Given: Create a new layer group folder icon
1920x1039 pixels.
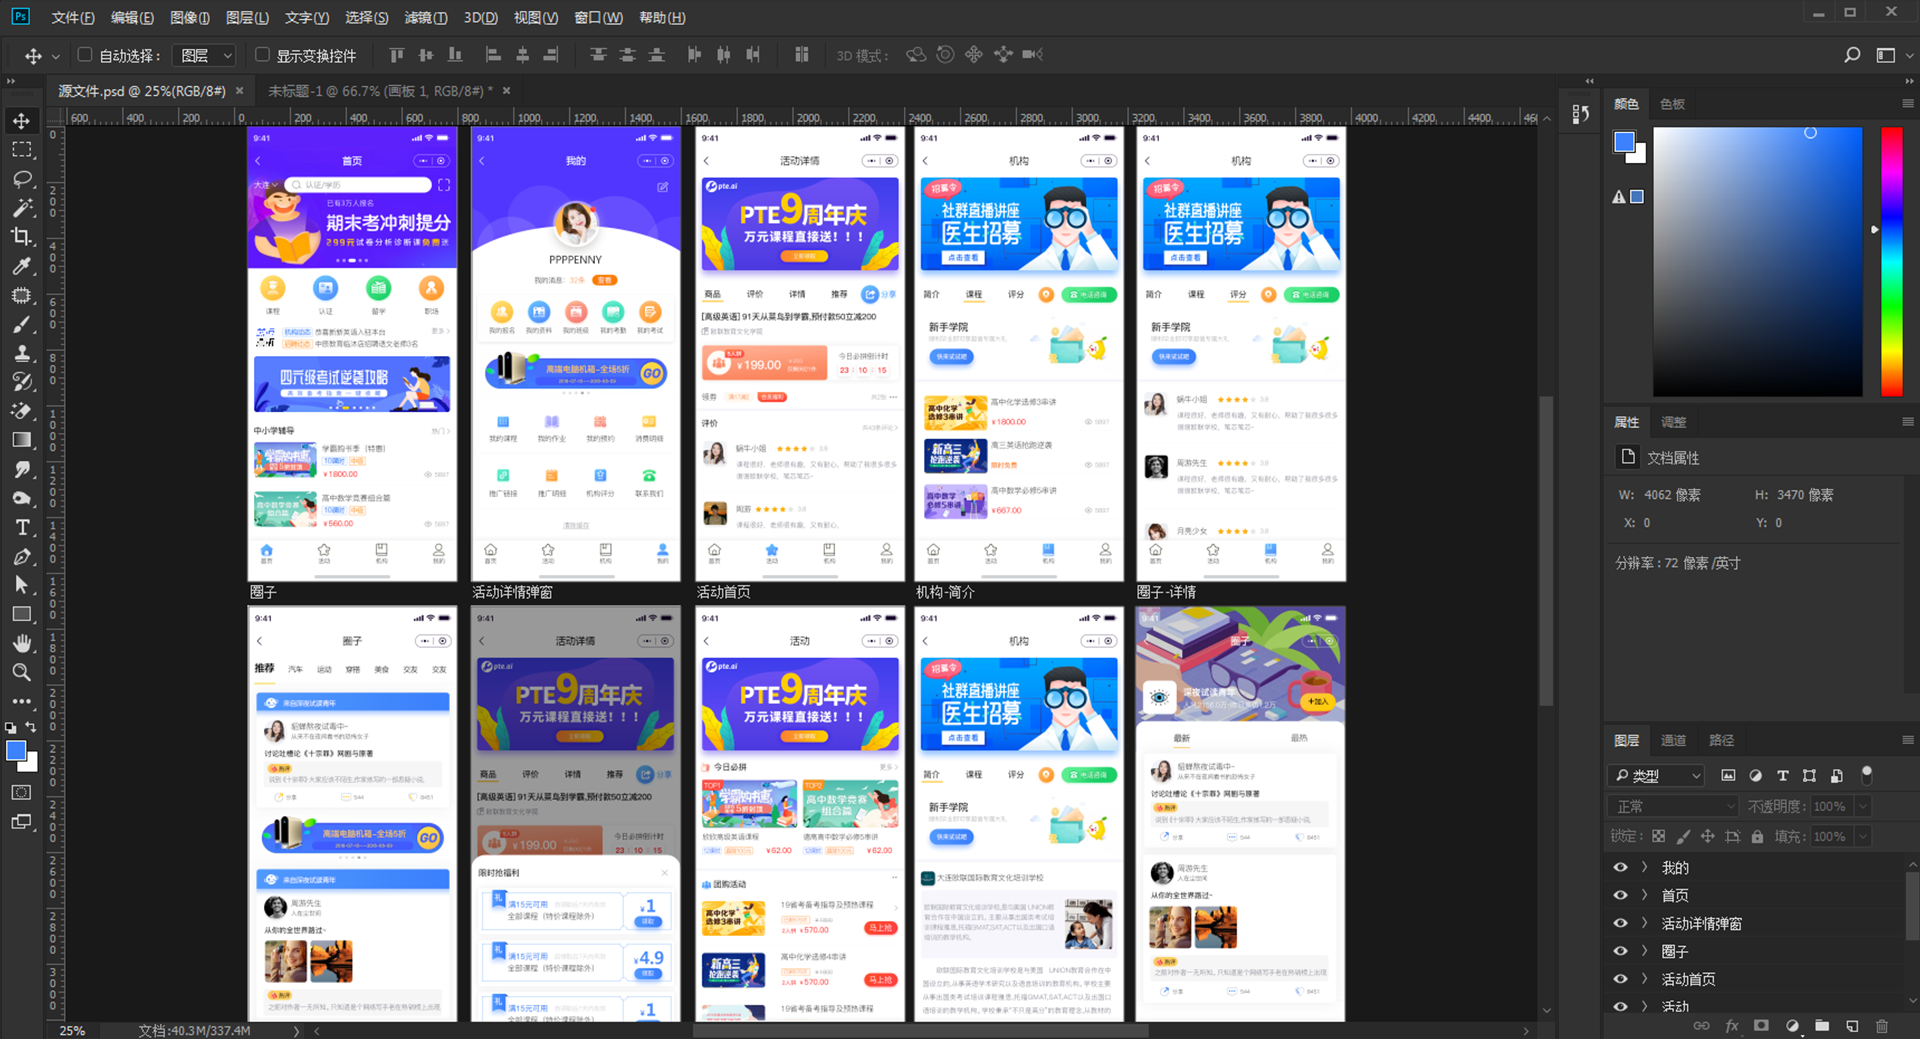Looking at the screenshot, I should click(x=1822, y=1026).
